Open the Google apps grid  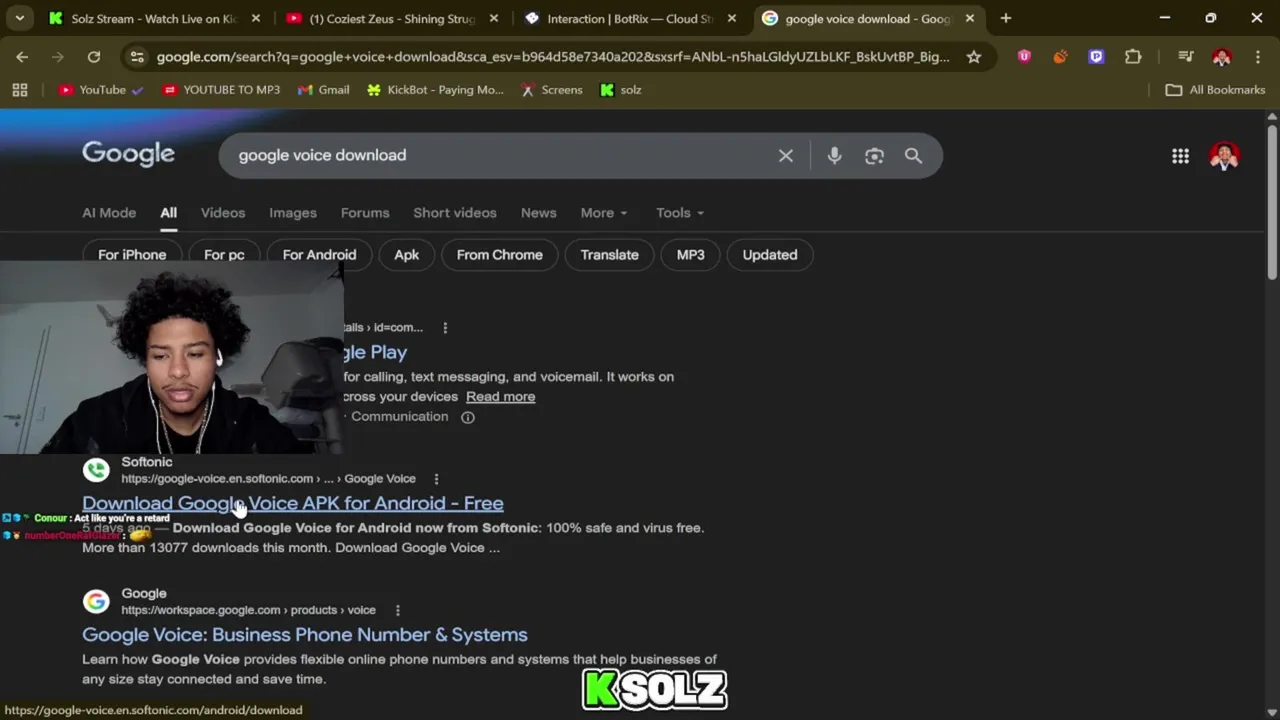pyautogui.click(x=1180, y=155)
